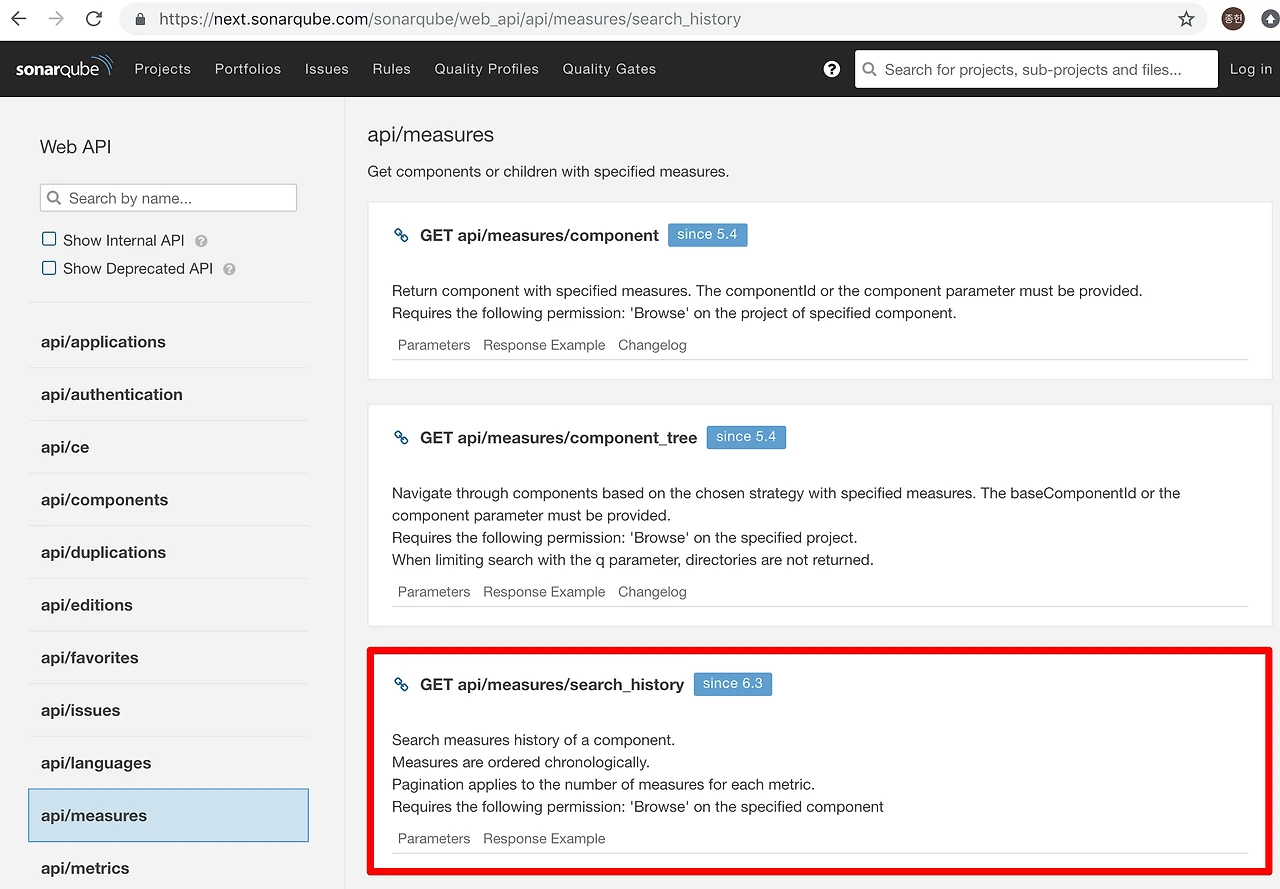Screen dimensions: 1280x889
Task: Navigate to Quality Profiles
Action: [x=487, y=69]
